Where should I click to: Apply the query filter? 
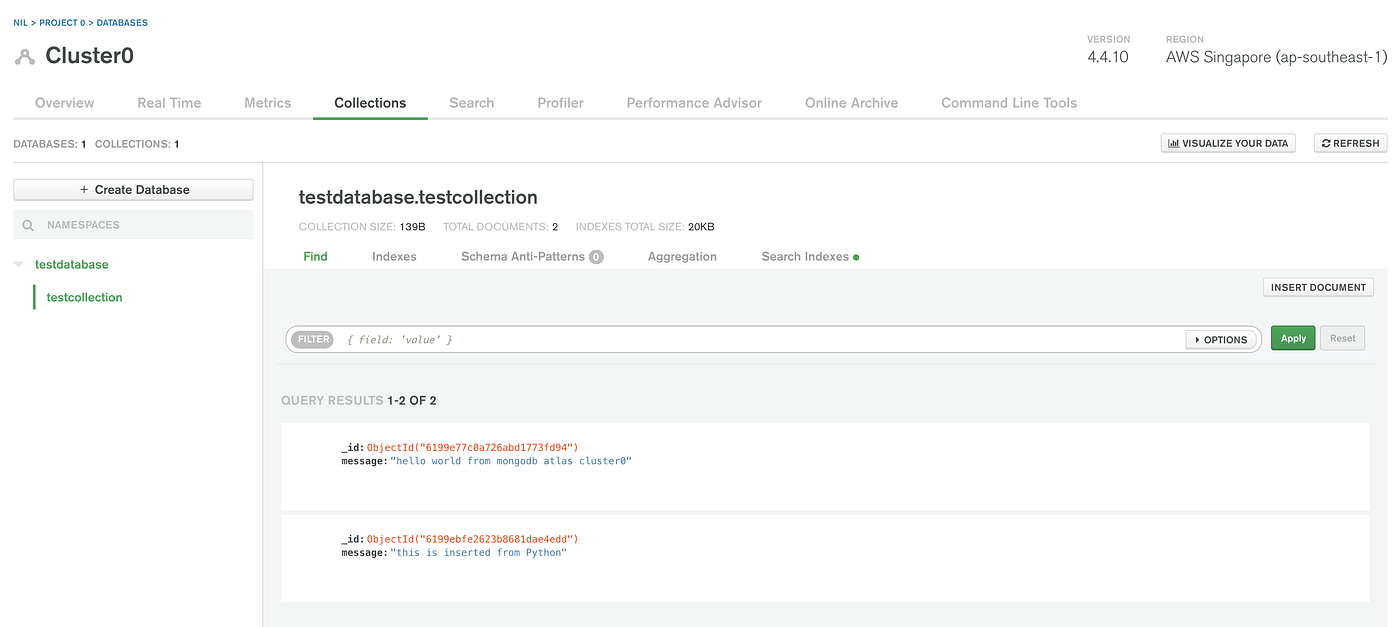coord(1293,339)
